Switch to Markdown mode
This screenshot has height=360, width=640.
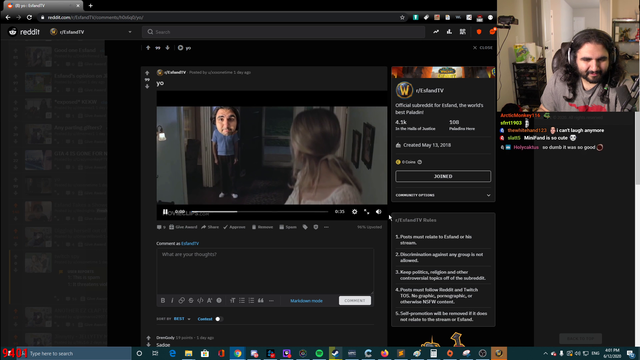pos(306,301)
